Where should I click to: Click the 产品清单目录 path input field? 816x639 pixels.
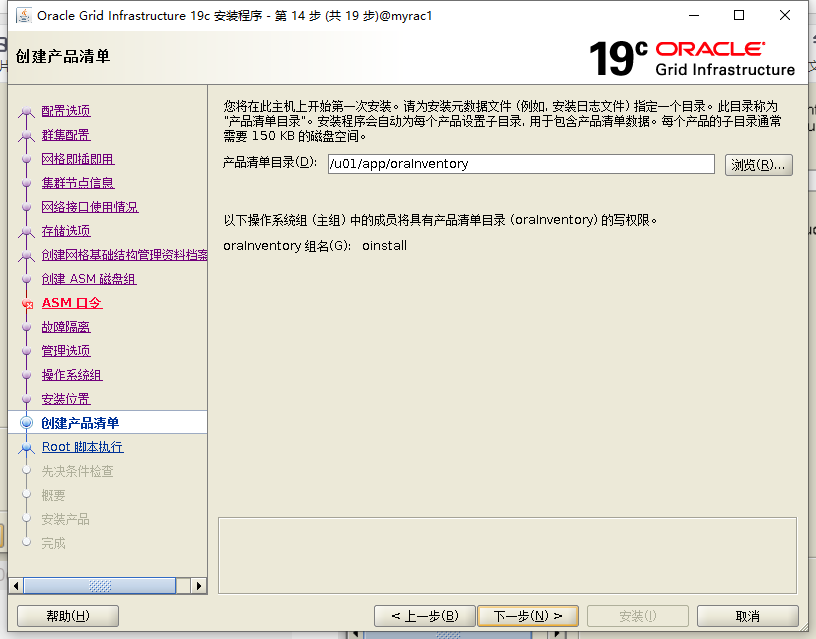click(x=521, y=164)
